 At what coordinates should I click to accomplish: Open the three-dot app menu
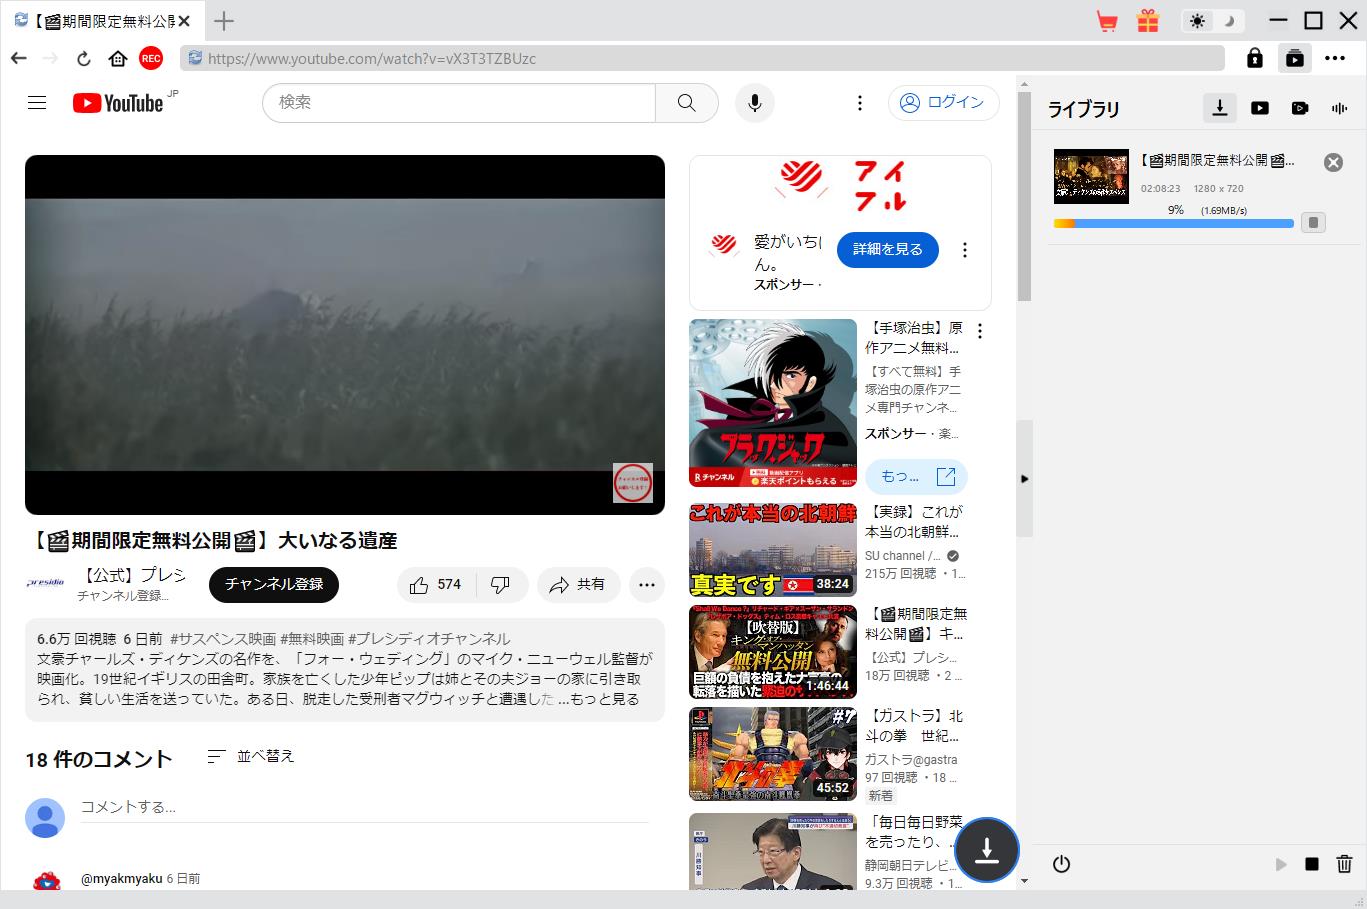tap(1335, 58)
